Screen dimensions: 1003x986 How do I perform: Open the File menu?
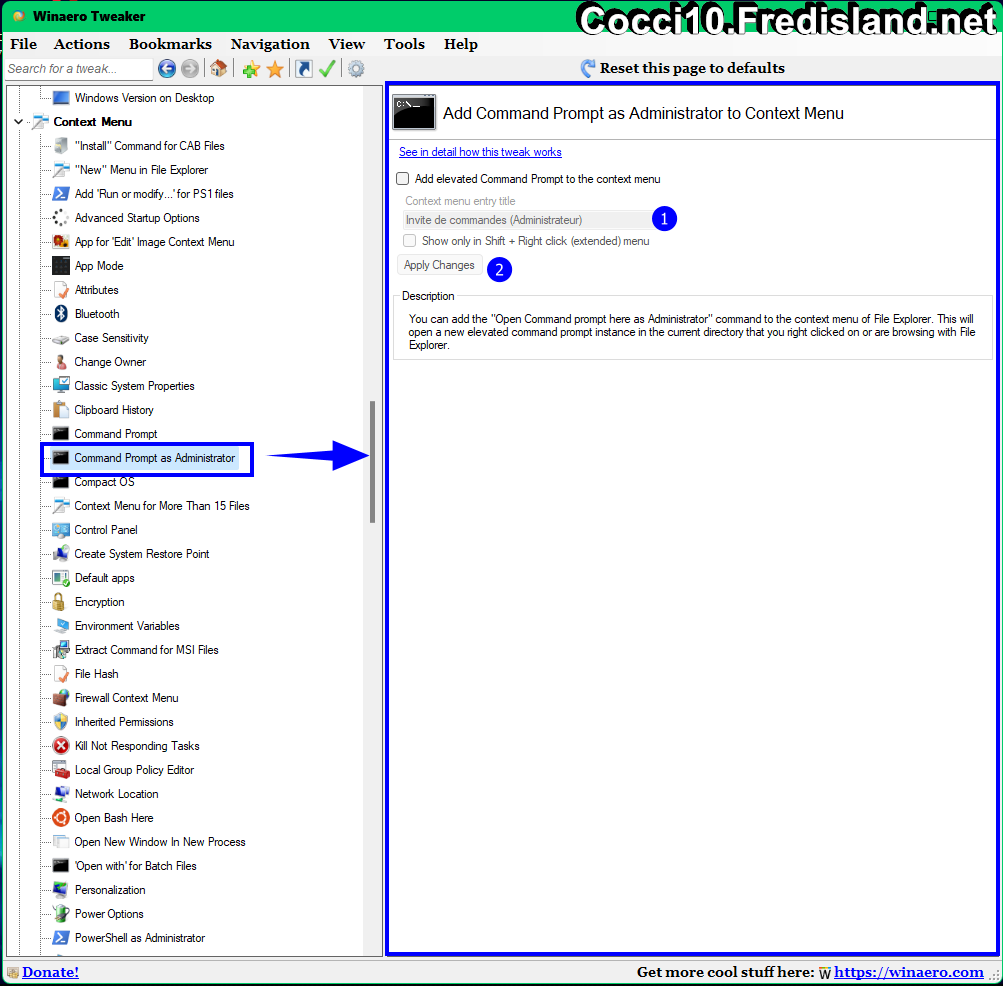(x=24, y=44)
